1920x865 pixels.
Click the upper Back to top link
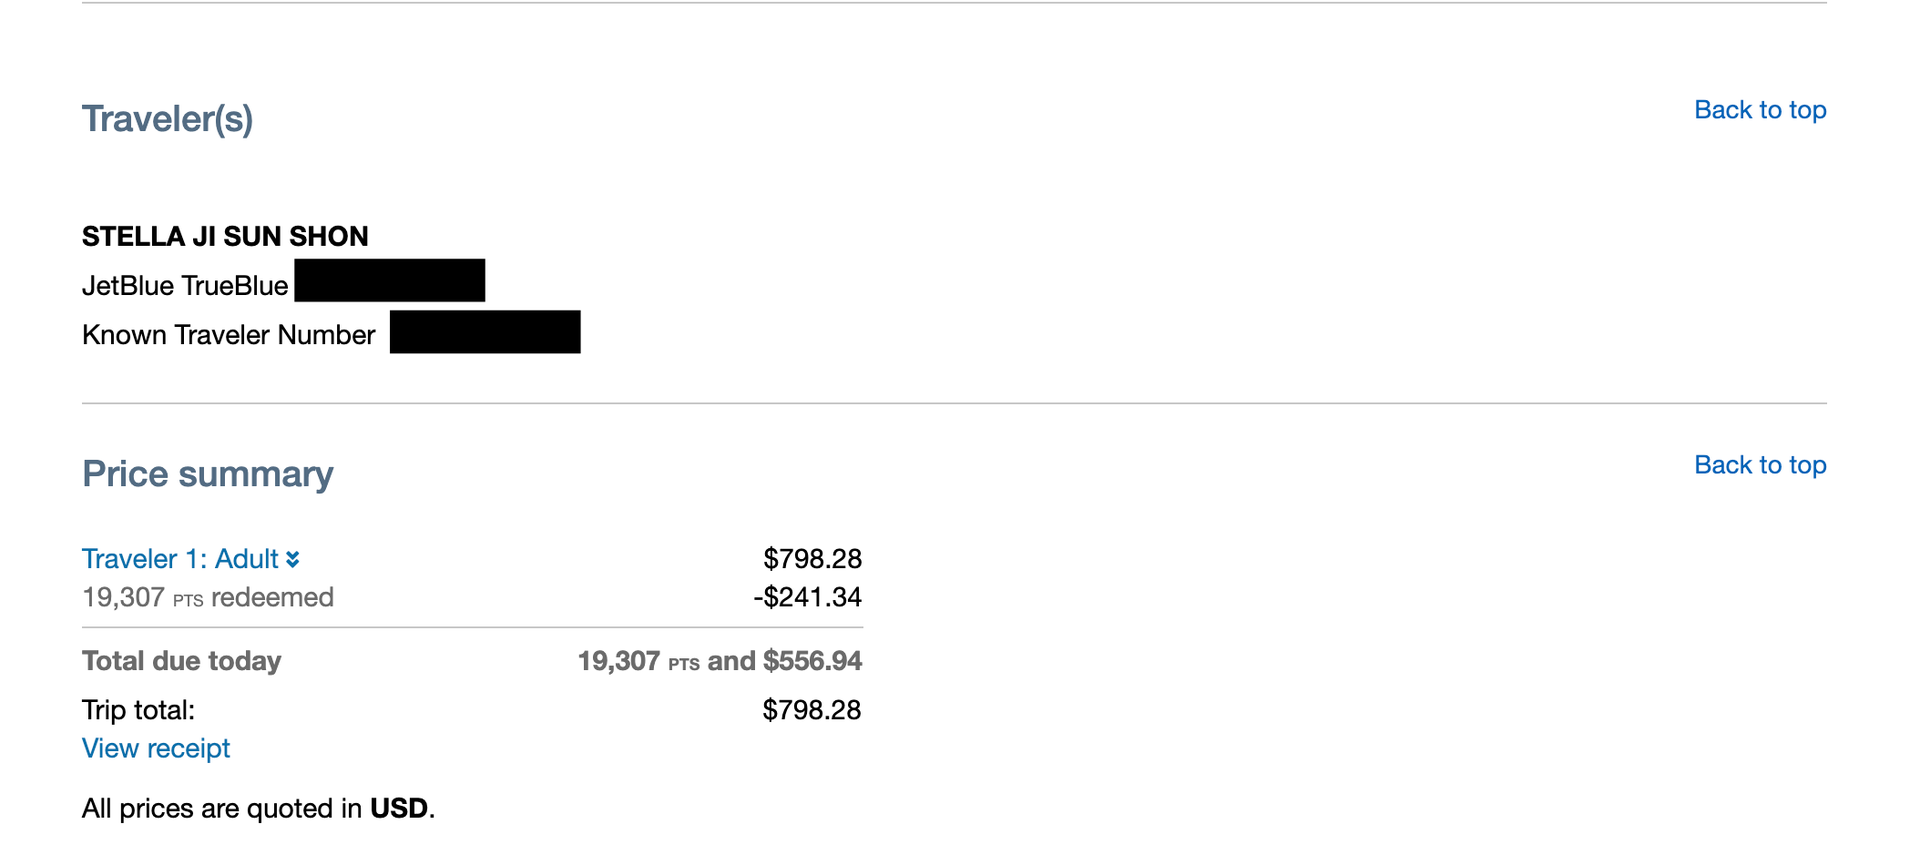pyautogui.click(x=1761, y=110)
